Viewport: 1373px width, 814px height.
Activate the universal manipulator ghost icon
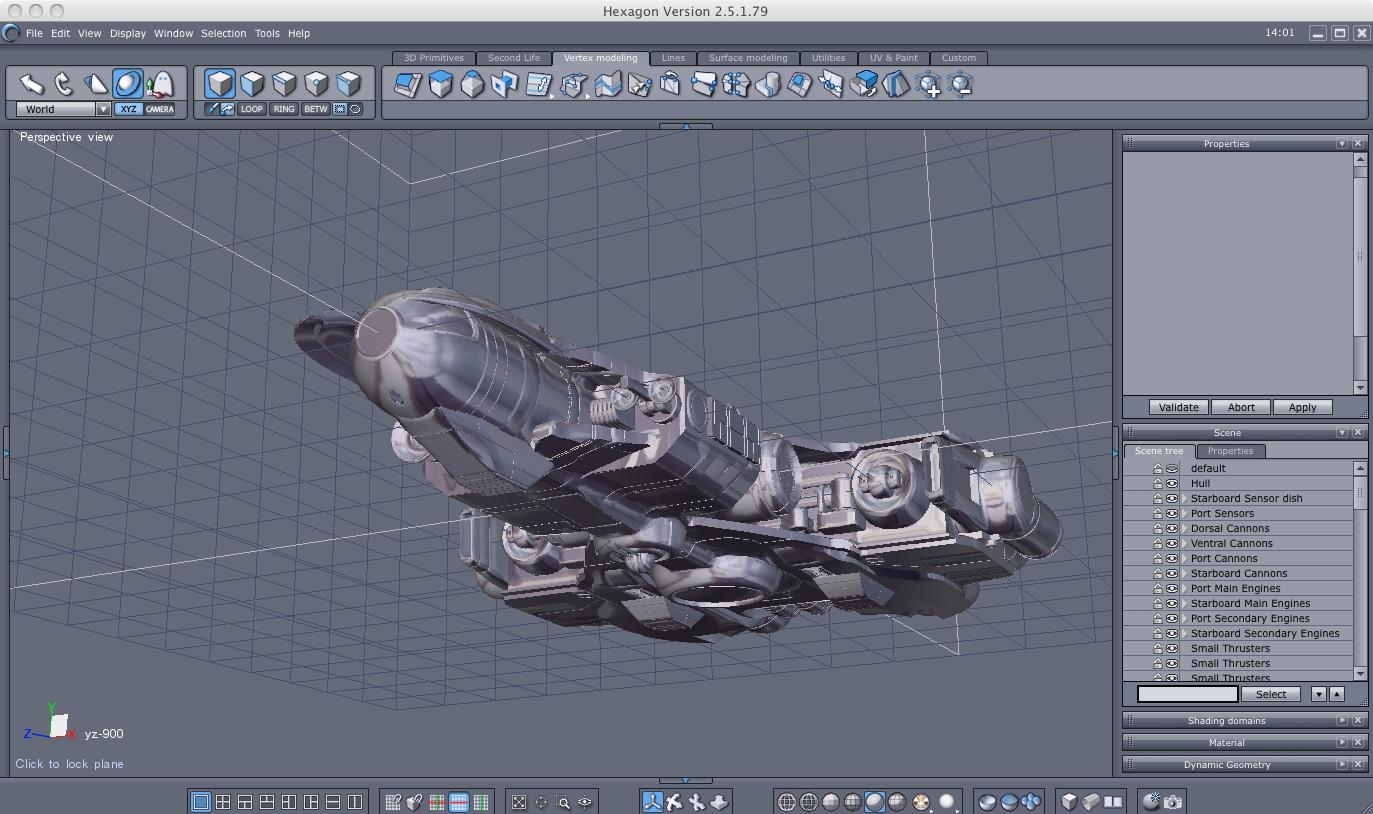[x=159, y=84]
